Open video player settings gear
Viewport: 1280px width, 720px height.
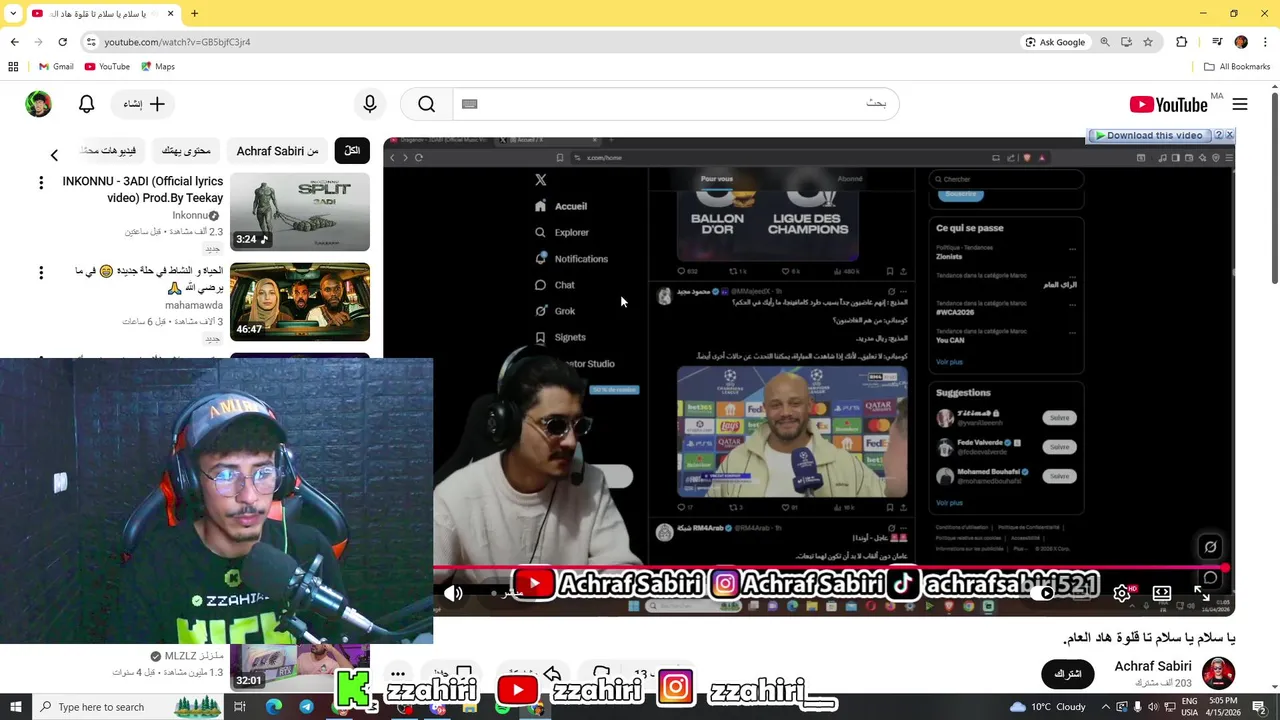[x=1122, y=593]
